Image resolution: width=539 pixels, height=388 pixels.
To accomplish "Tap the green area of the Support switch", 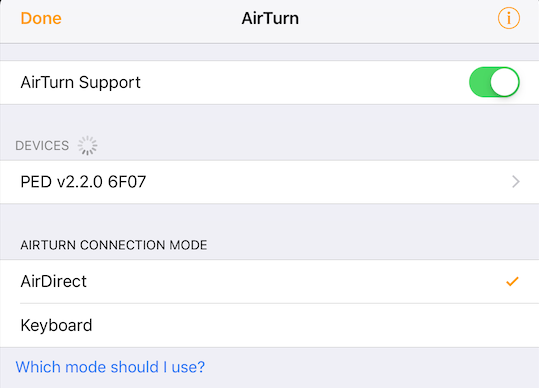I will (480, 82).
